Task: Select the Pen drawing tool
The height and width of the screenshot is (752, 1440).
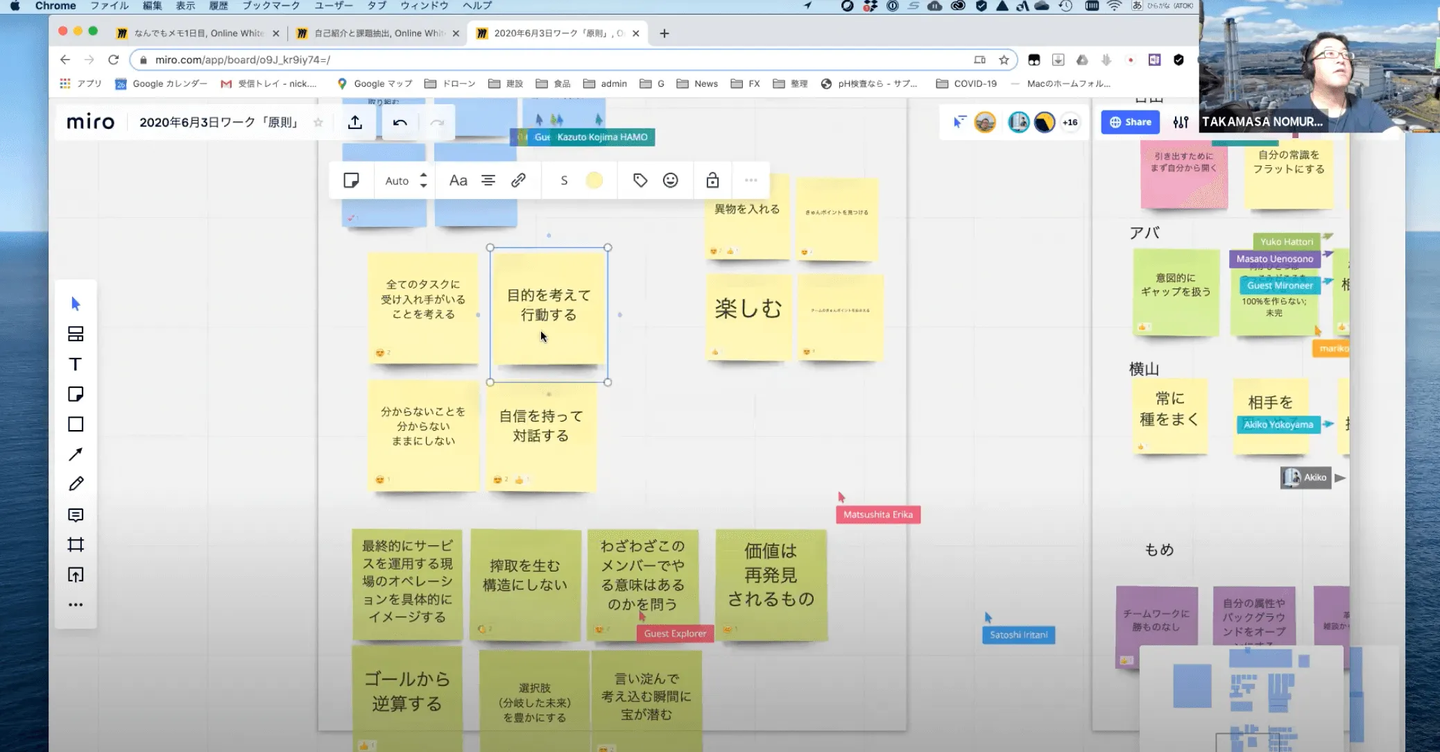Action: pyautogui.click(x=75, y=484)
